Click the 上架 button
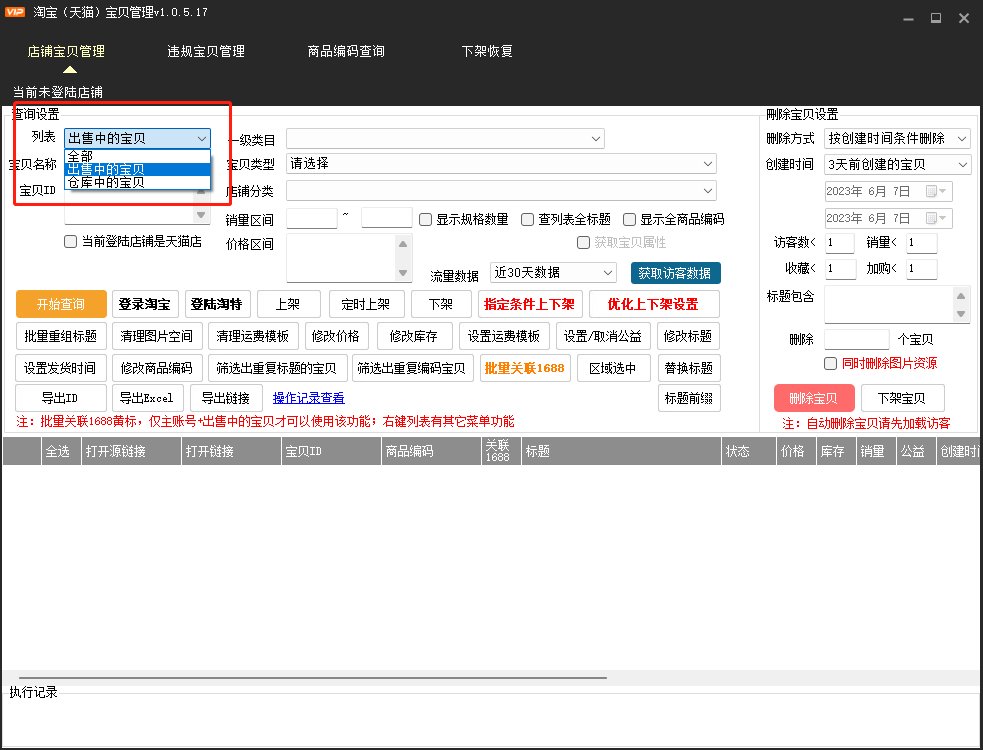Screen dimensions: 983x750 click(288, 304)
